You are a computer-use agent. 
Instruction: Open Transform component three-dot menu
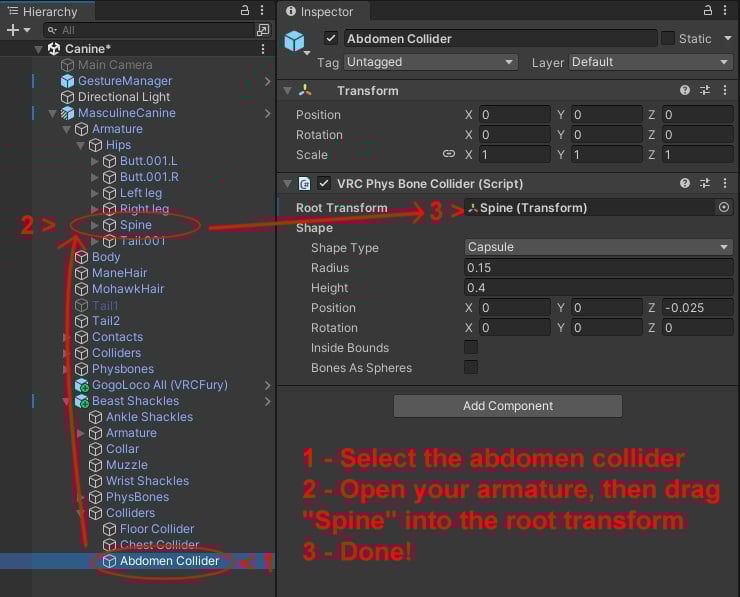pyautogui.click(x=725, y=90)
